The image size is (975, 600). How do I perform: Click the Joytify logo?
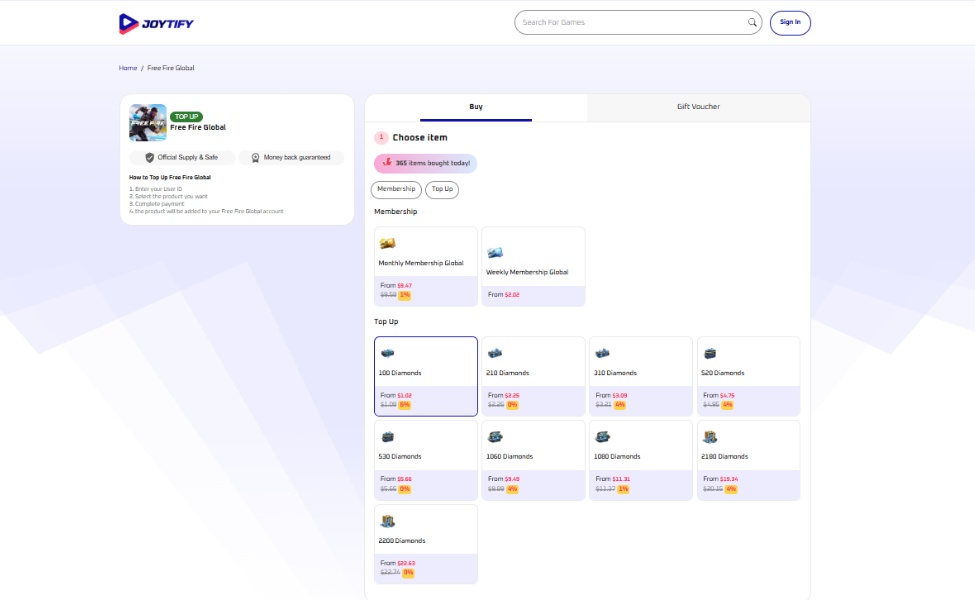[156, 23]
